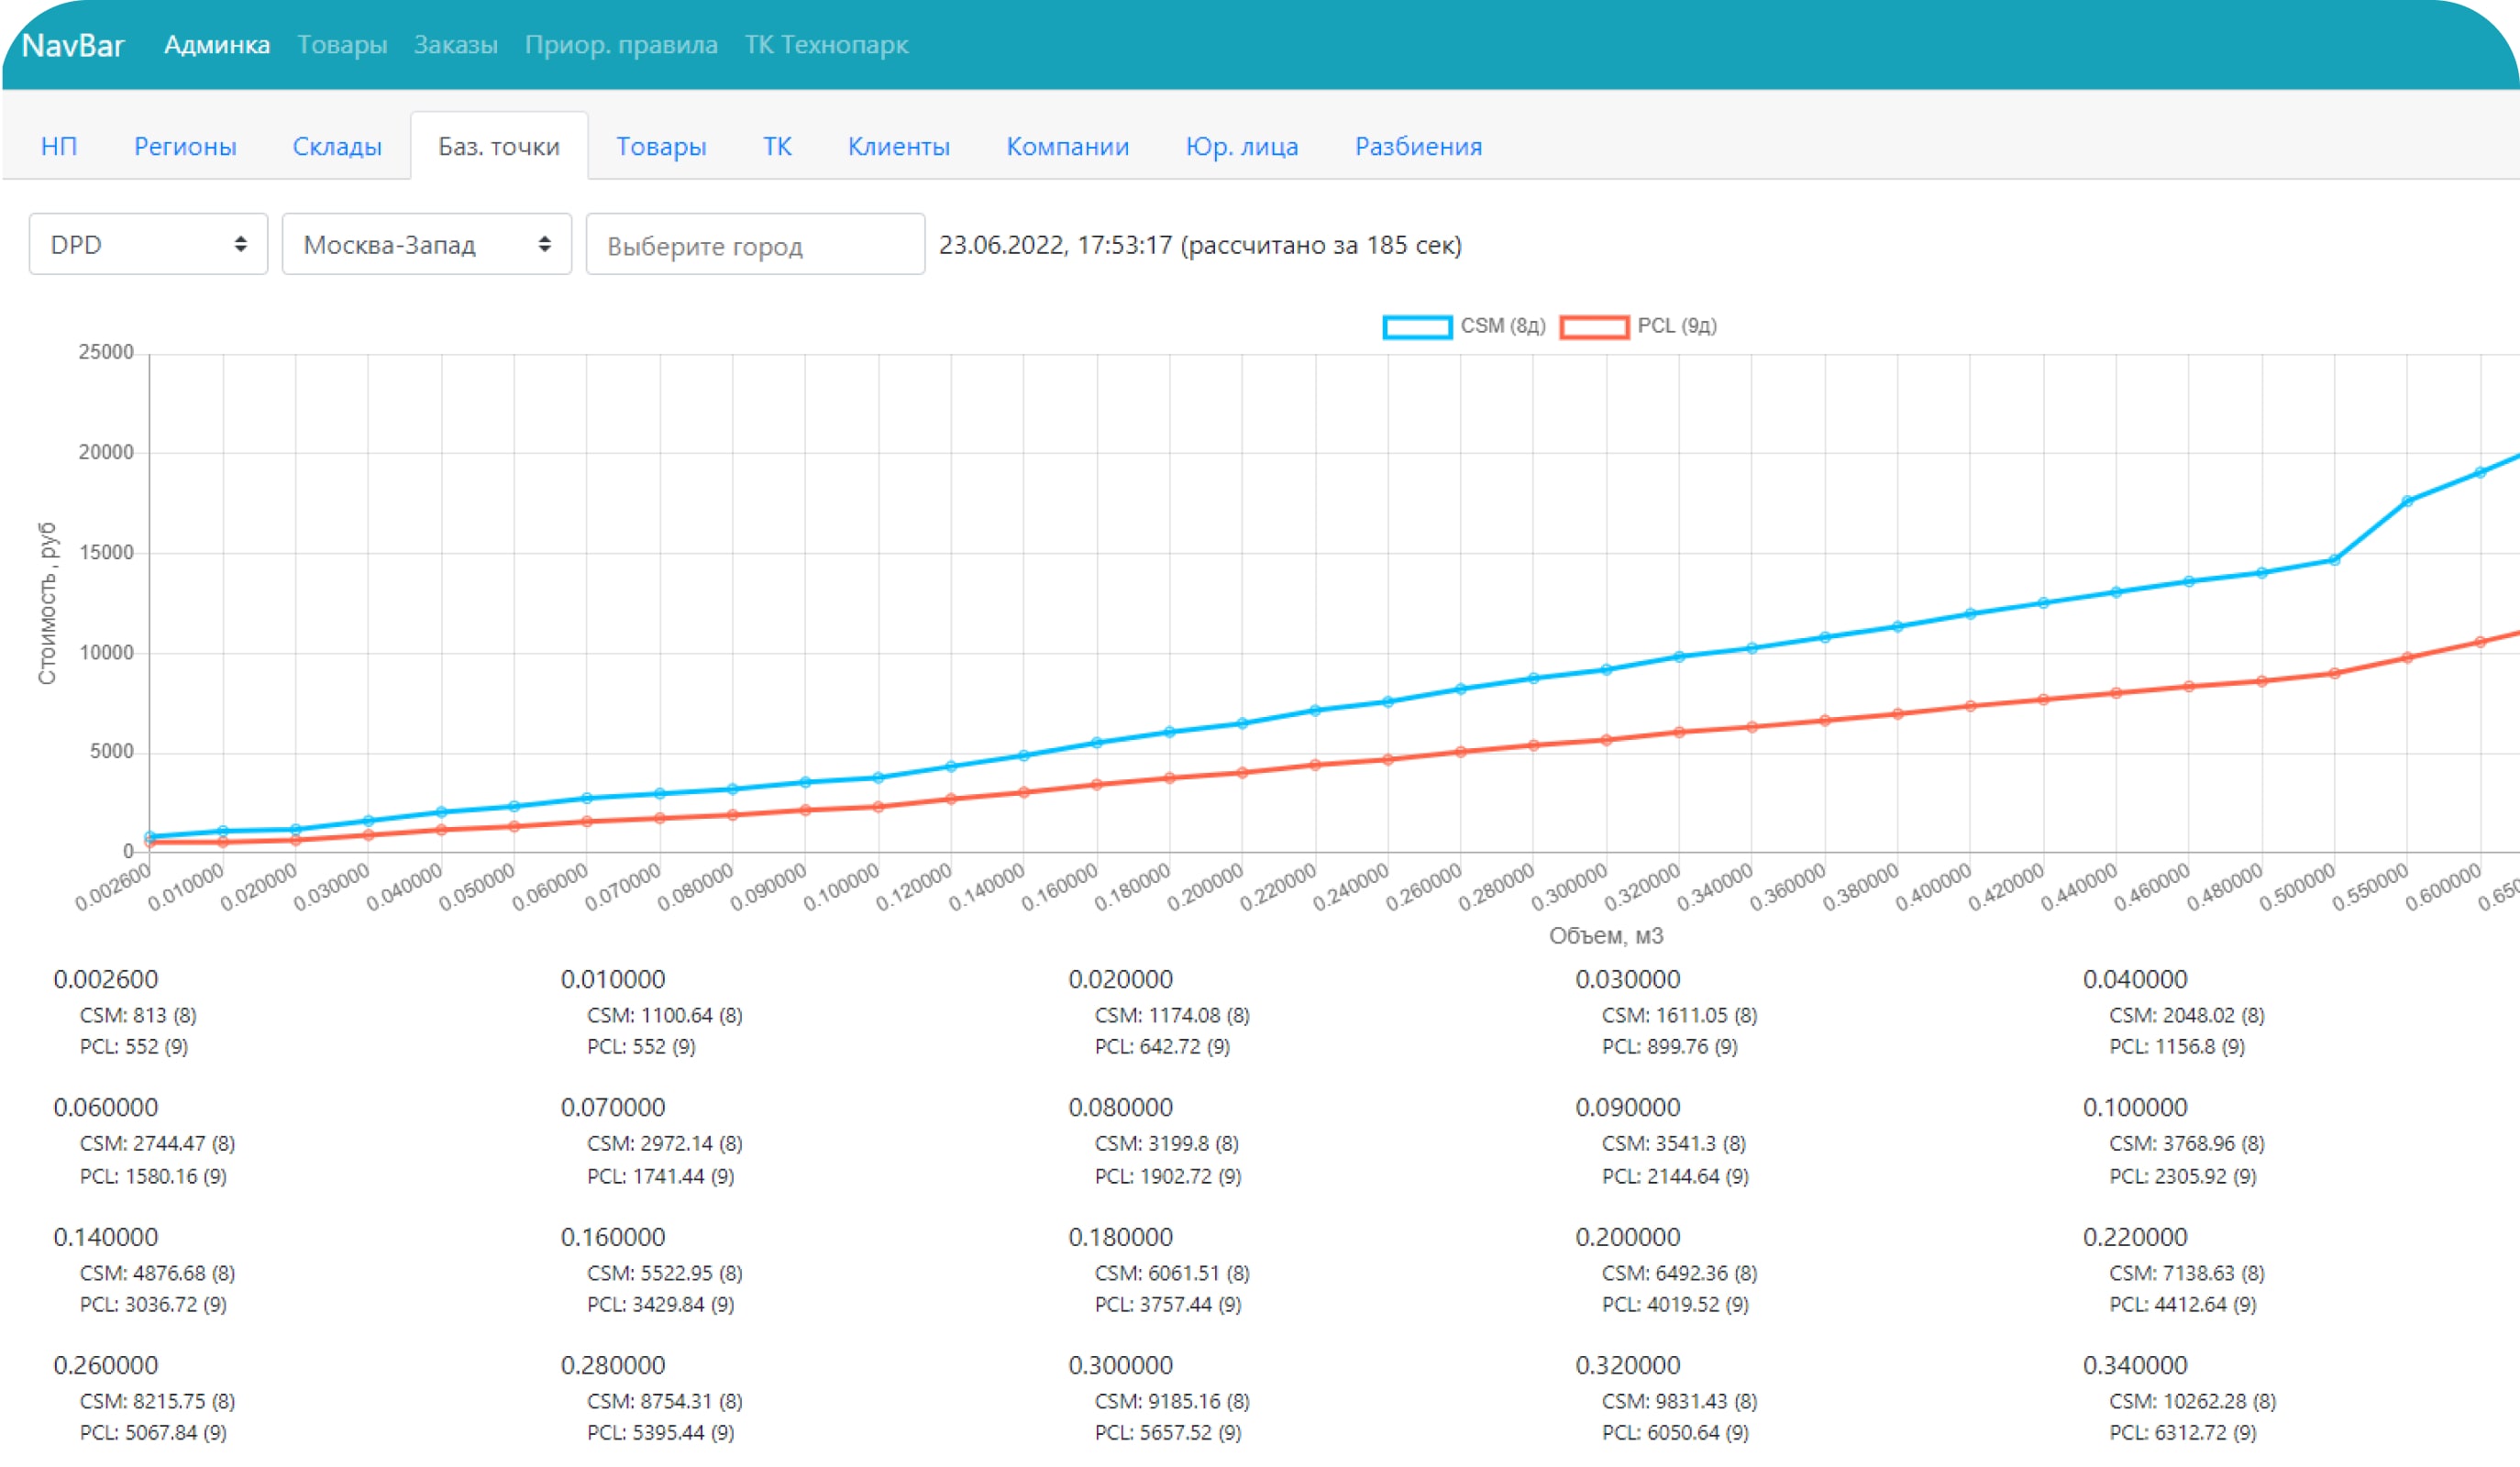Image resolution: width=2520 pixels, height=1467 pixels.
Task: Click the blue CSM legend color box
Action: (1417, 327)
